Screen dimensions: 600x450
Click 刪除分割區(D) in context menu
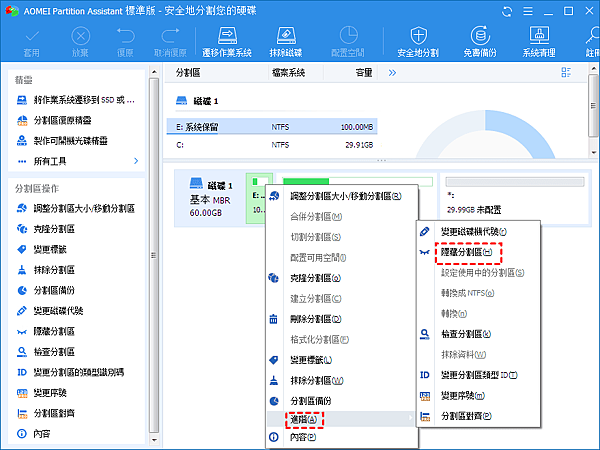[x=341, y=319]
